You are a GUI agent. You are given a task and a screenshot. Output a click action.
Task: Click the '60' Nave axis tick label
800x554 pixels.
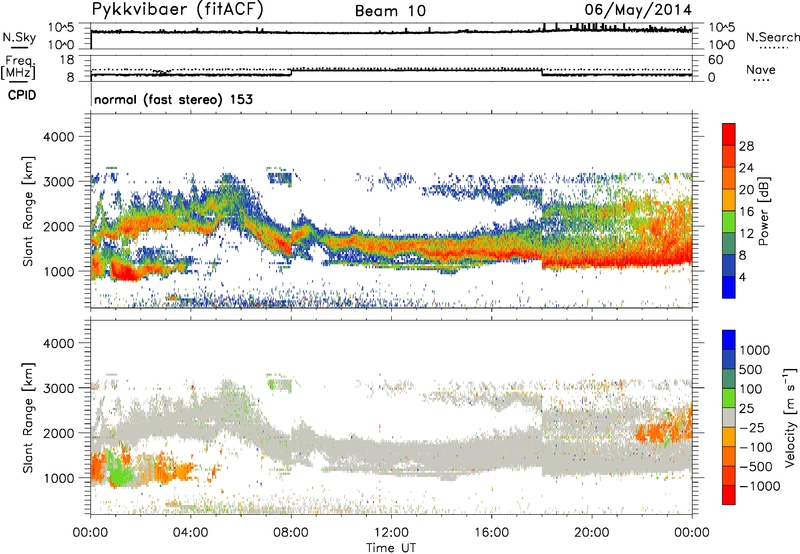[715, 60]
